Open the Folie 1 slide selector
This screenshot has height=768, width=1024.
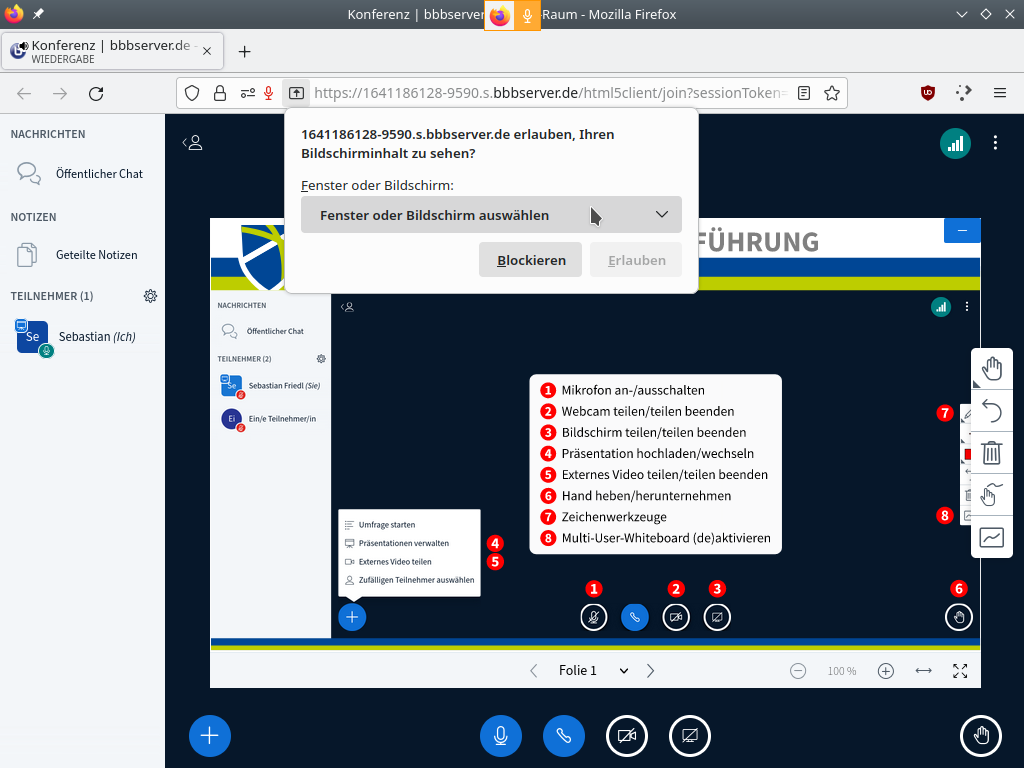coord(593,671)
